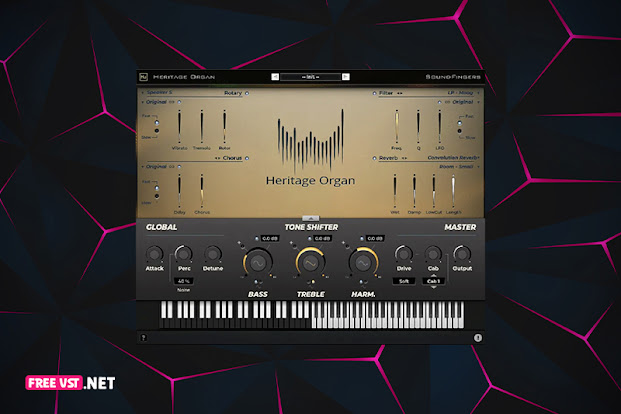Click the Soft drive mode button
The width and height of the screenshot is (621, 414).
404,281
